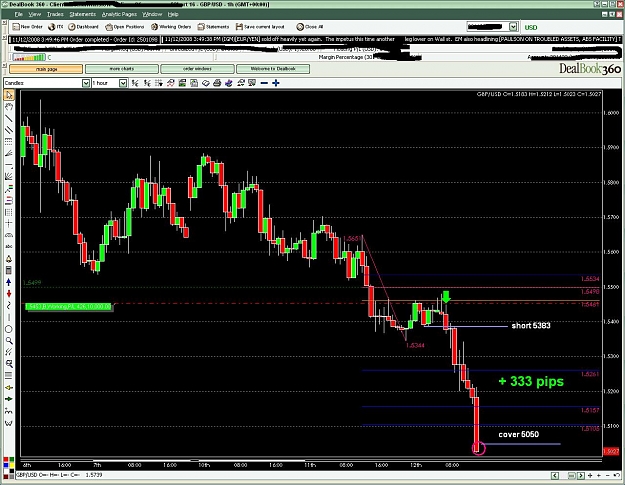Screen dimensions: 625x485
Task: Select the magnifier zoom tool
Action: [9, 341]
